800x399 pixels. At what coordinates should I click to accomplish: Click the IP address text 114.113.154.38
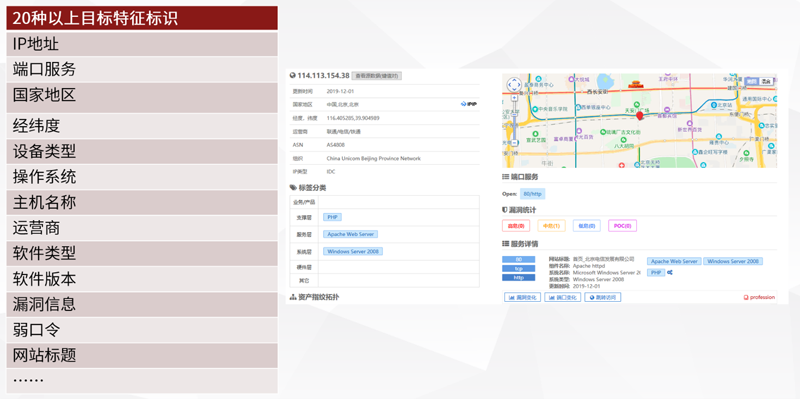323,76
